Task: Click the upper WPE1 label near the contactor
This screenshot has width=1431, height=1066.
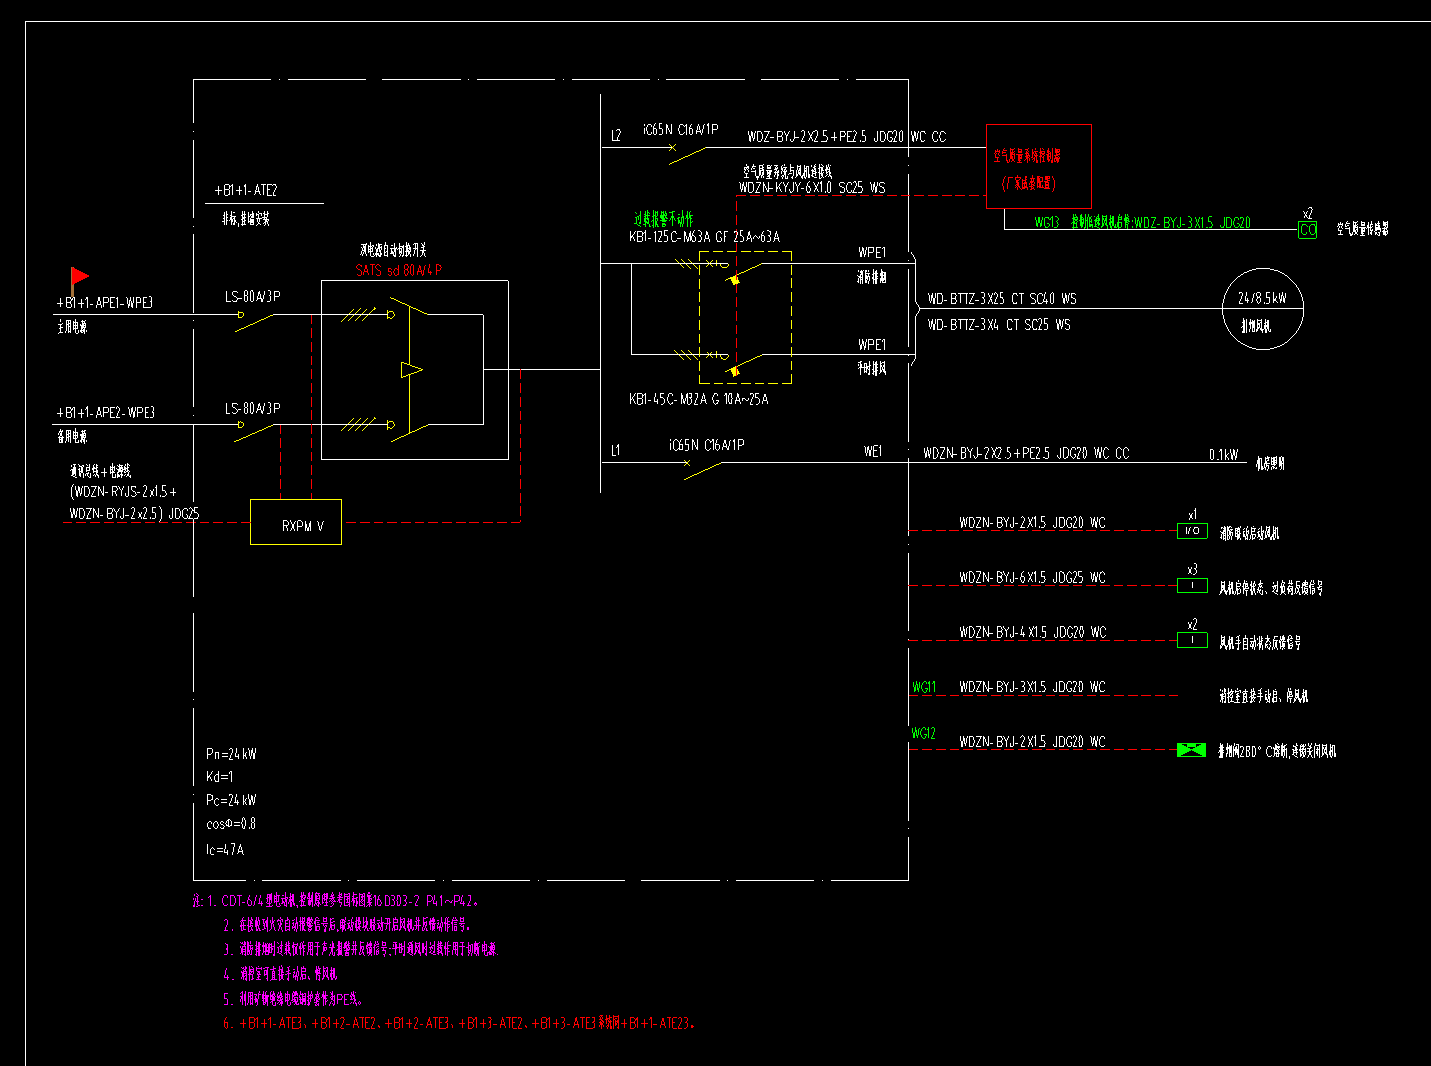Action: 872,253
